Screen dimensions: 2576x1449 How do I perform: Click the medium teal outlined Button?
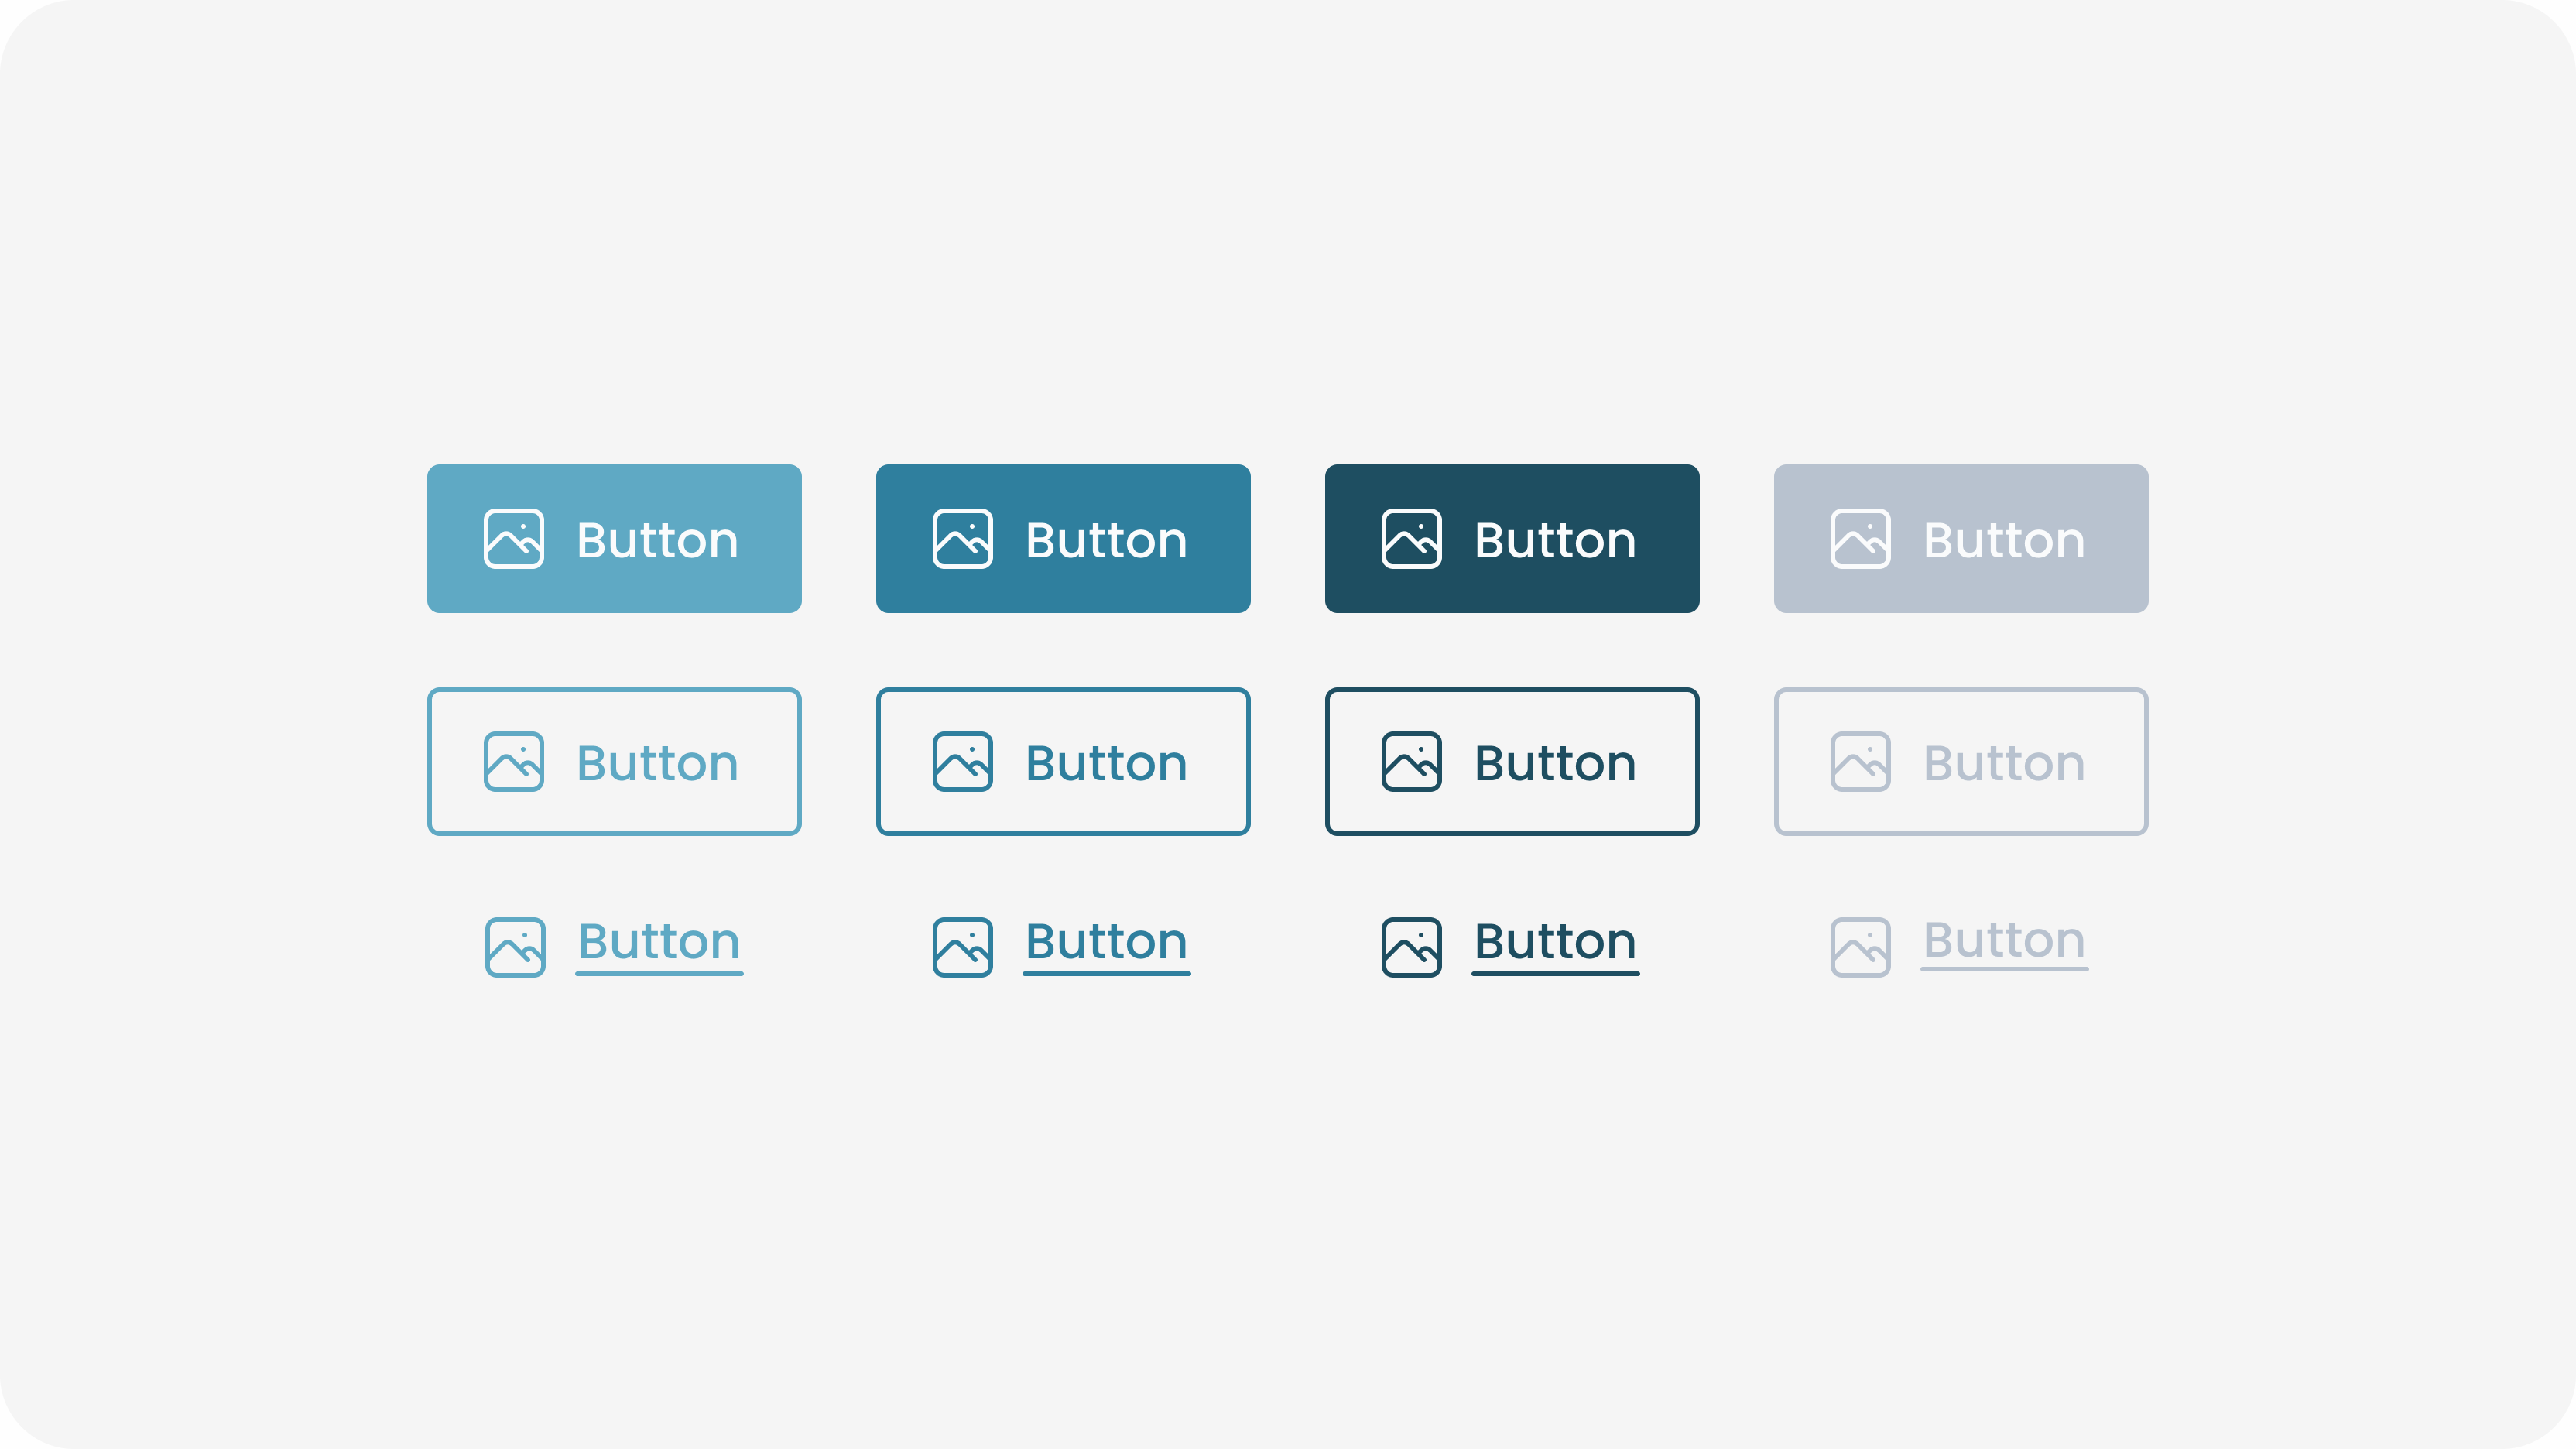click(x=1063, y=761)
